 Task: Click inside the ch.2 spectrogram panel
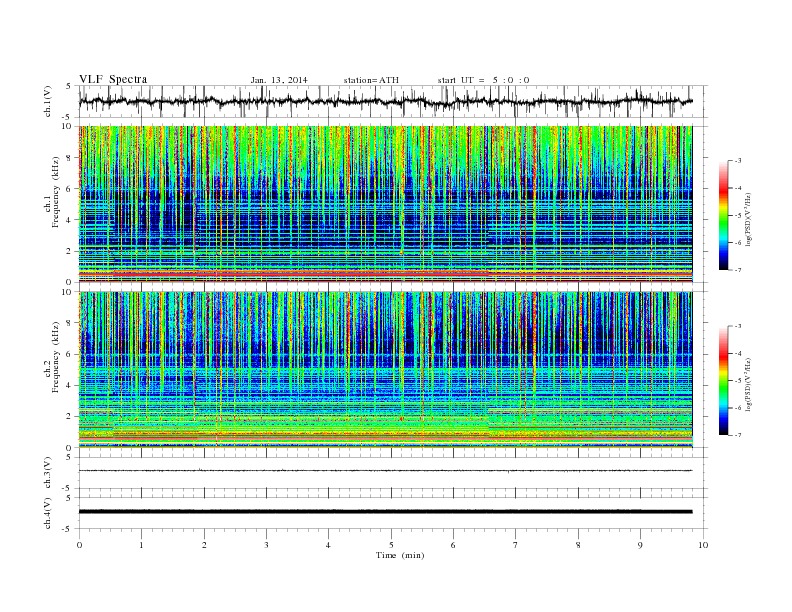tap(385, 370)
